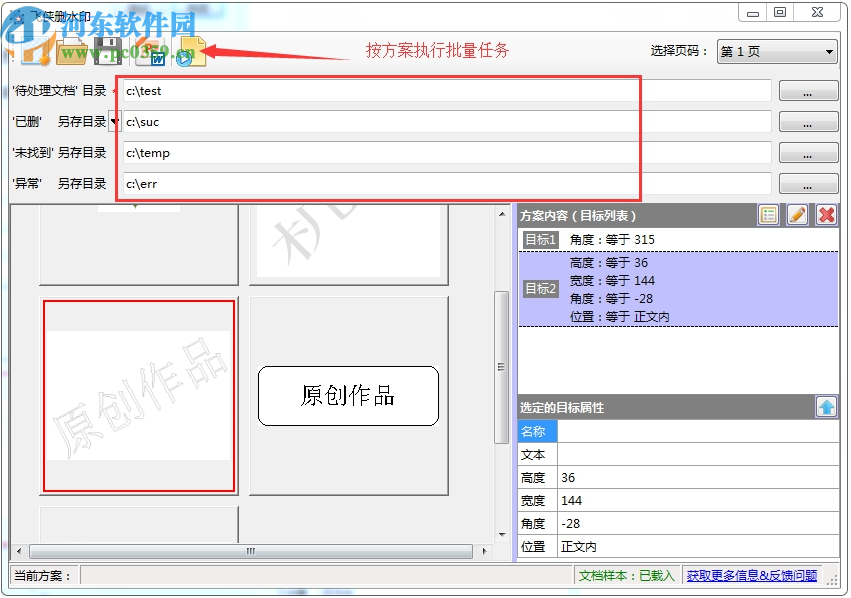851x598 pixels.
Task: Click the 高度 value cell showing 36
Action: (x=698, y=478)
